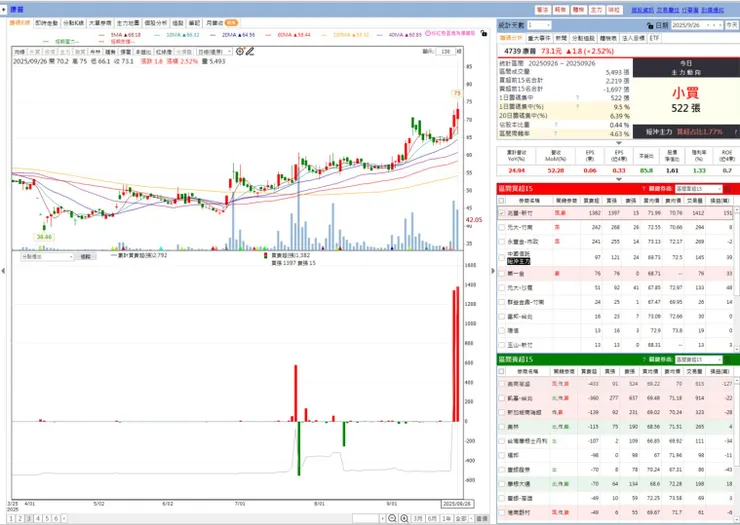Tick checkbox for 美林 row
Image resolution: width=740 pixels, height=525 pixels.
tap(501, 427)
